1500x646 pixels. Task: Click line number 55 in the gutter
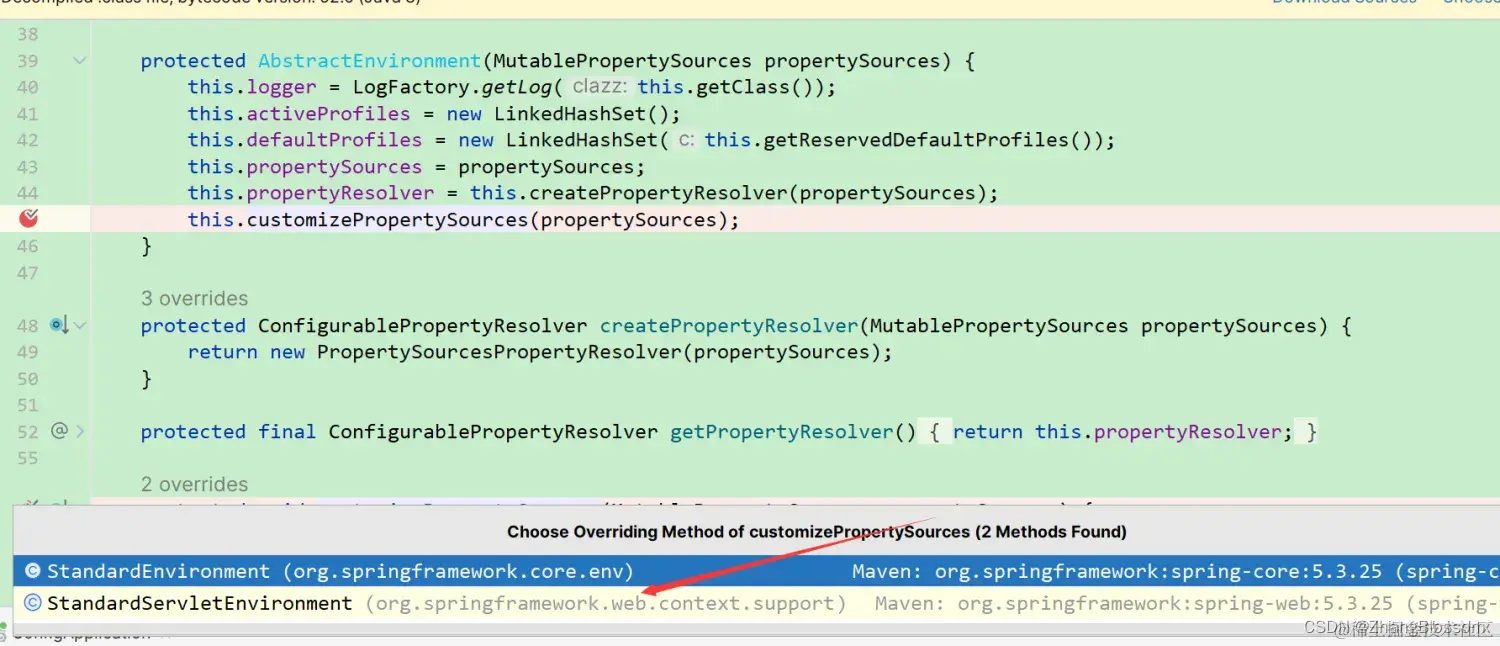pyautogui.click(x=27, y=458)
